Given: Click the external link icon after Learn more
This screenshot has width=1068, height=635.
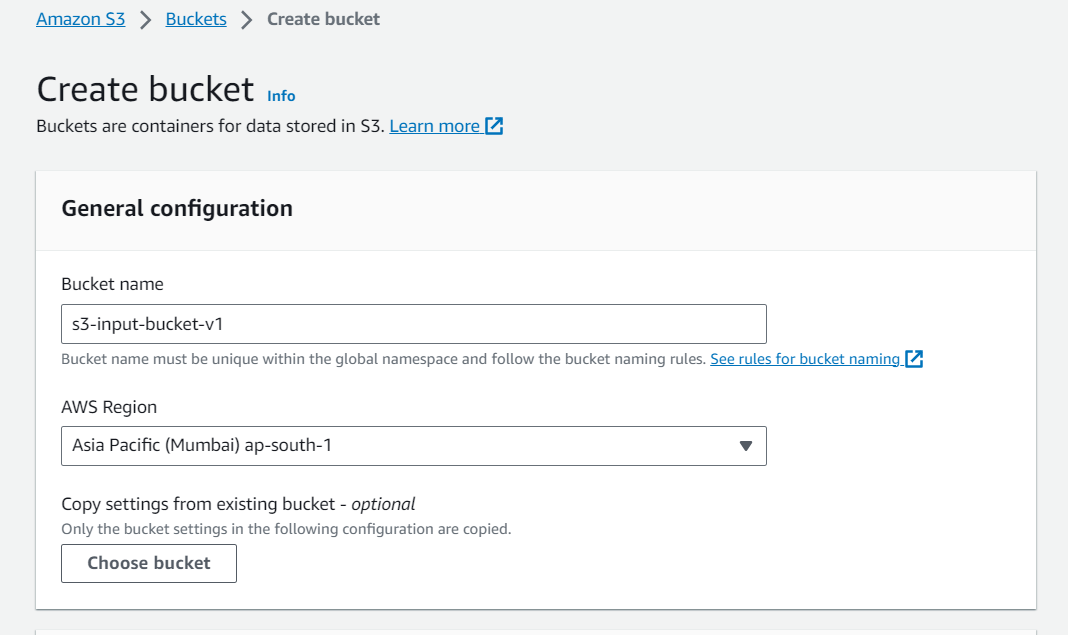Looking at the screenshot, I should (494, 126).
